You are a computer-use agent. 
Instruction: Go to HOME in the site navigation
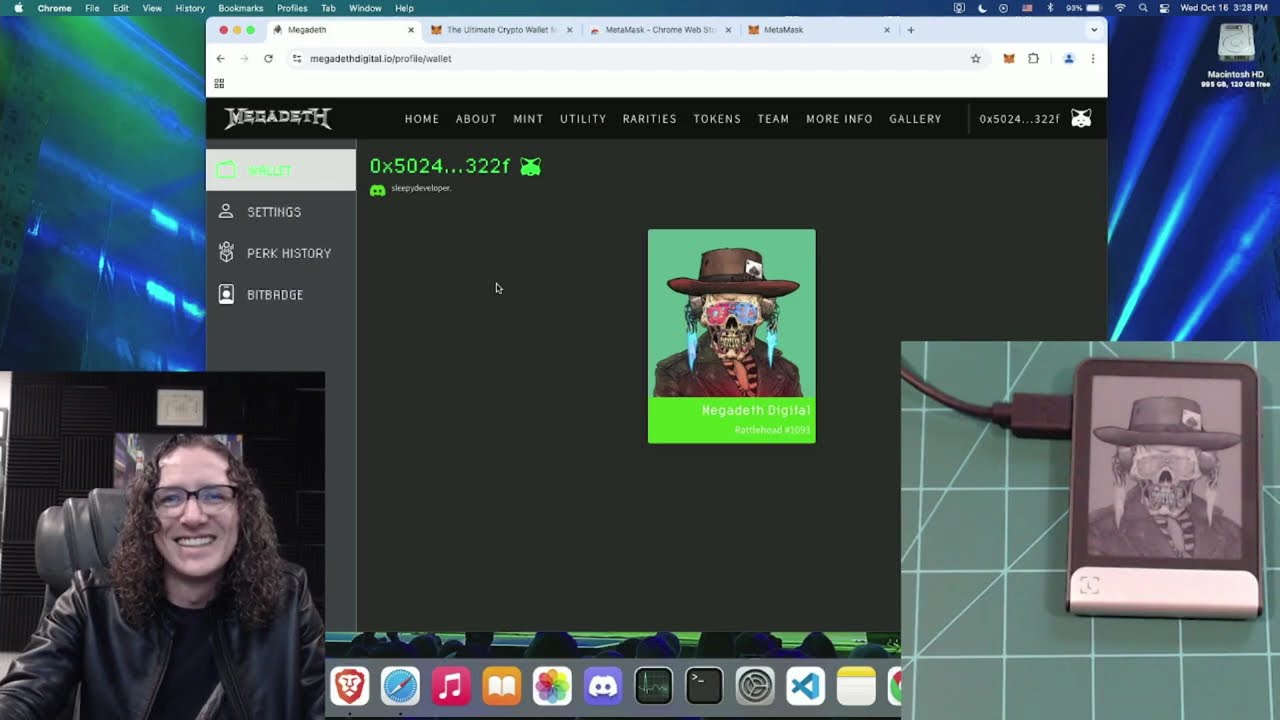point(422,119)
